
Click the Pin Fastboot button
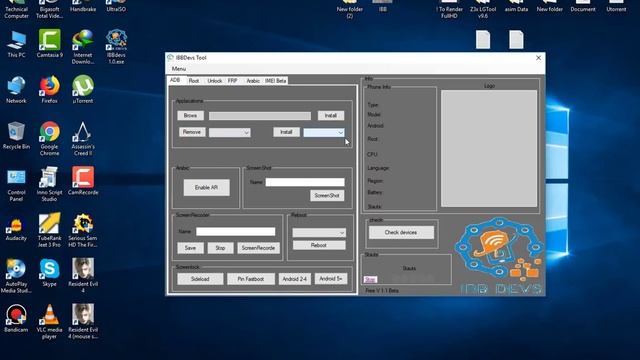[251, 279]
